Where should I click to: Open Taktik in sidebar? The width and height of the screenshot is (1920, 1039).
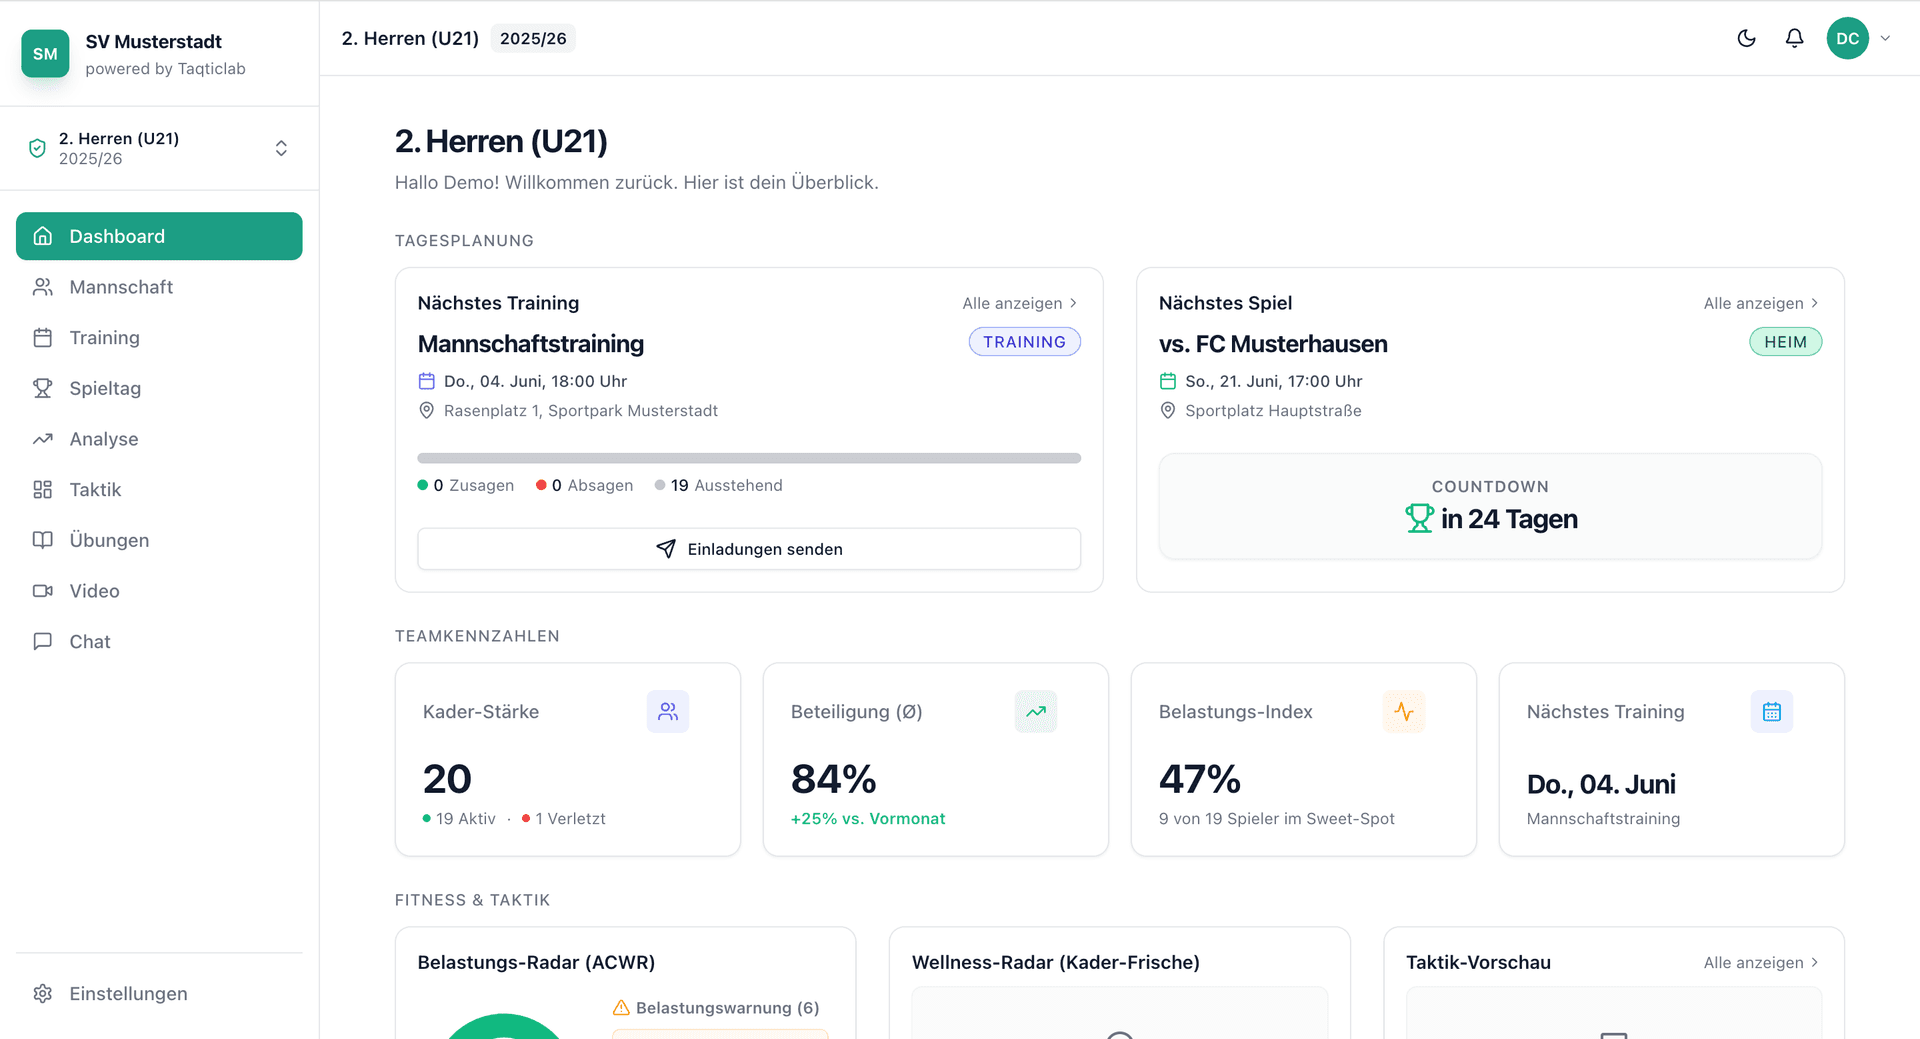click(159, 490)
